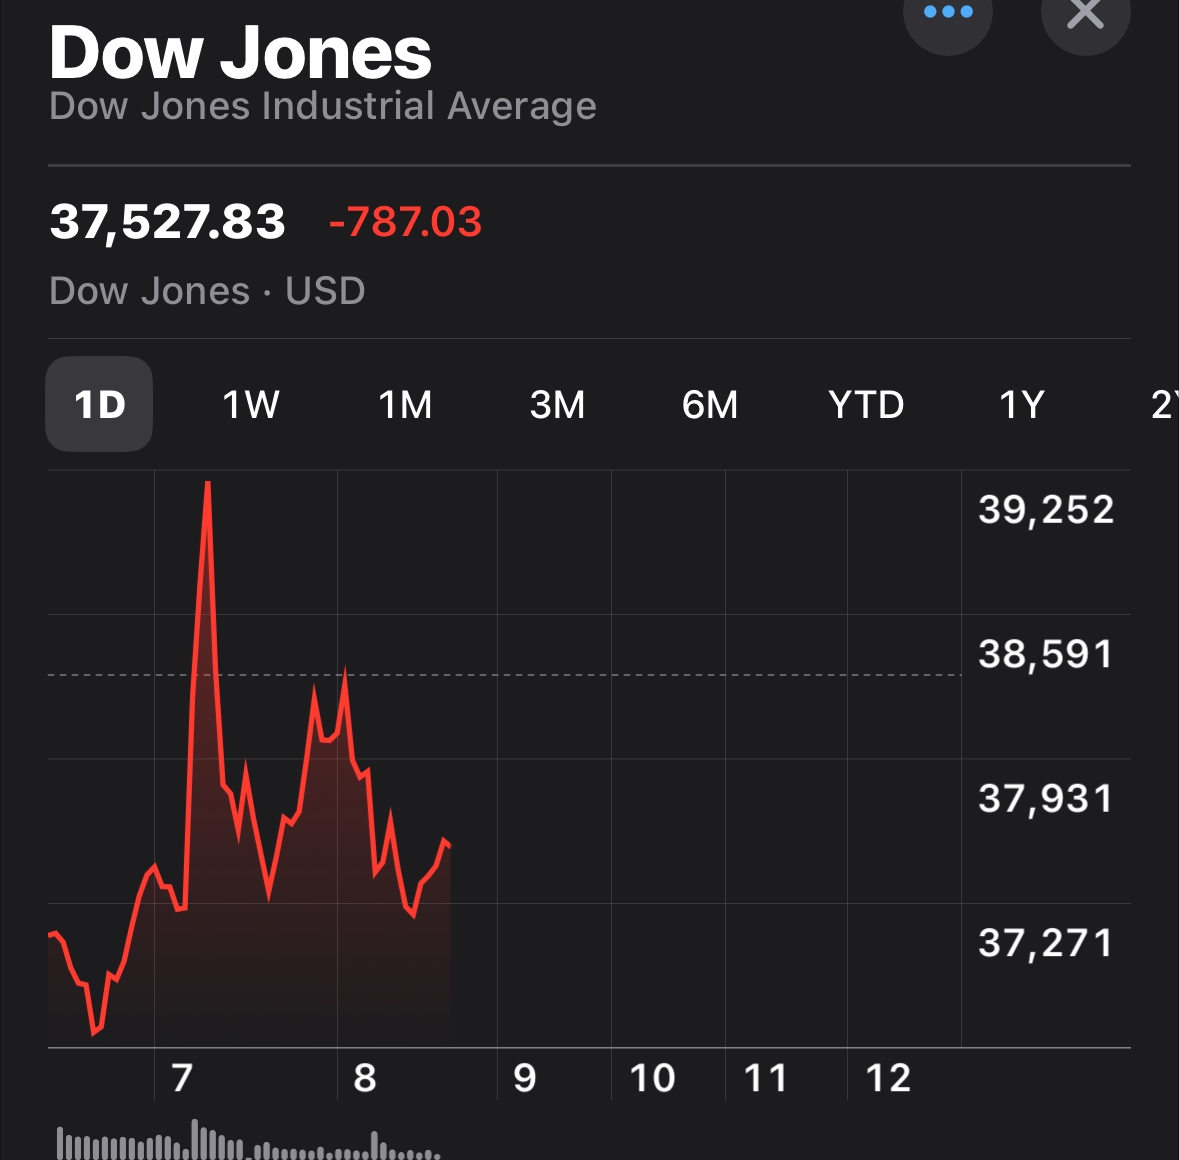
Task: Open the three-dot more options menu
Action: click(x=947, y=15)
